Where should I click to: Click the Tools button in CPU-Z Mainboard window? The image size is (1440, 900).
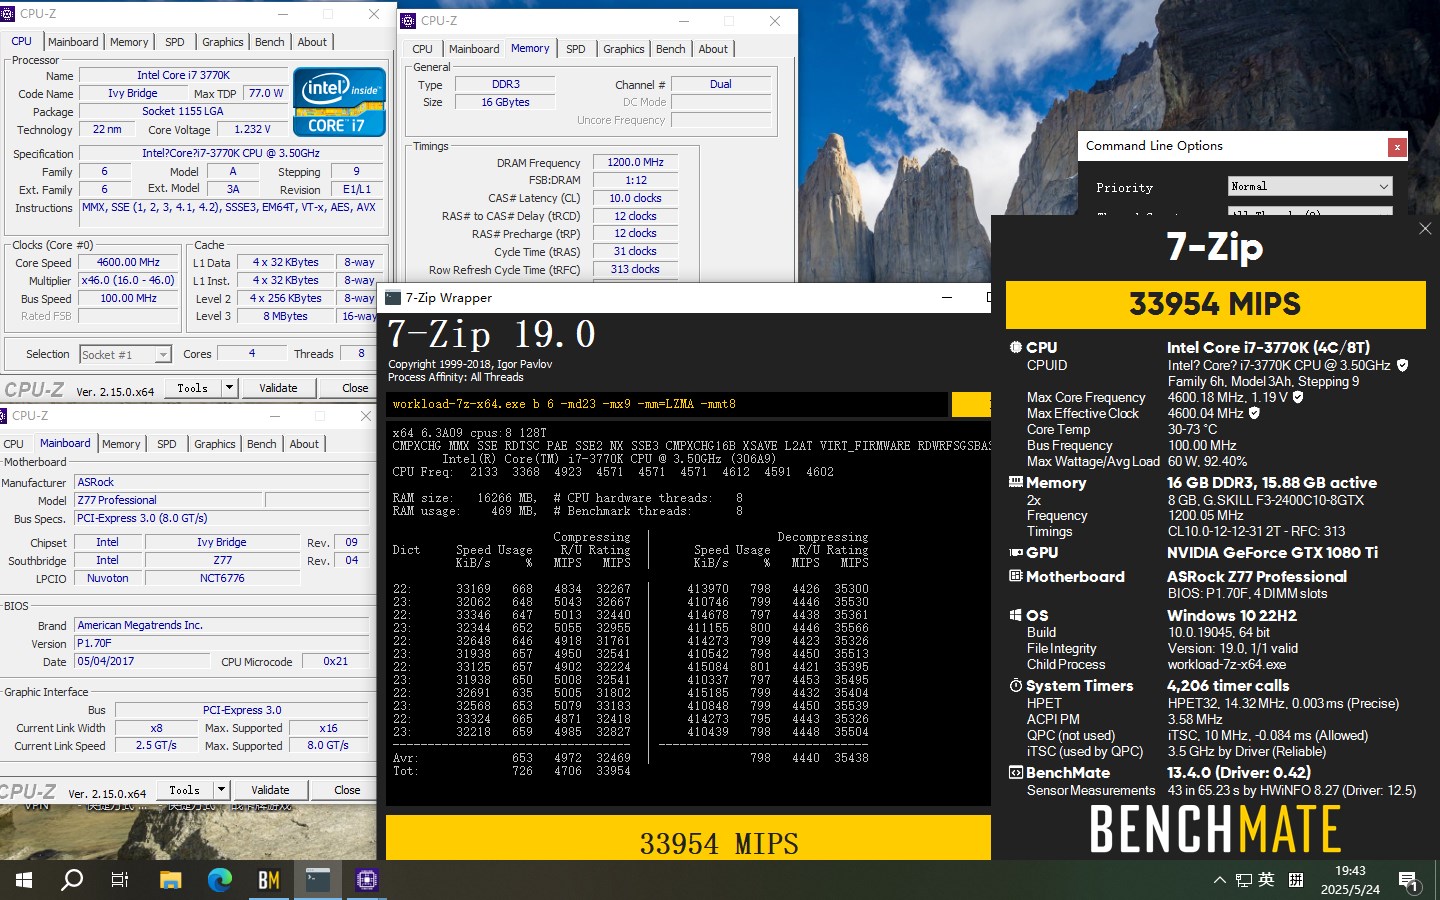(x=185, y=790)
